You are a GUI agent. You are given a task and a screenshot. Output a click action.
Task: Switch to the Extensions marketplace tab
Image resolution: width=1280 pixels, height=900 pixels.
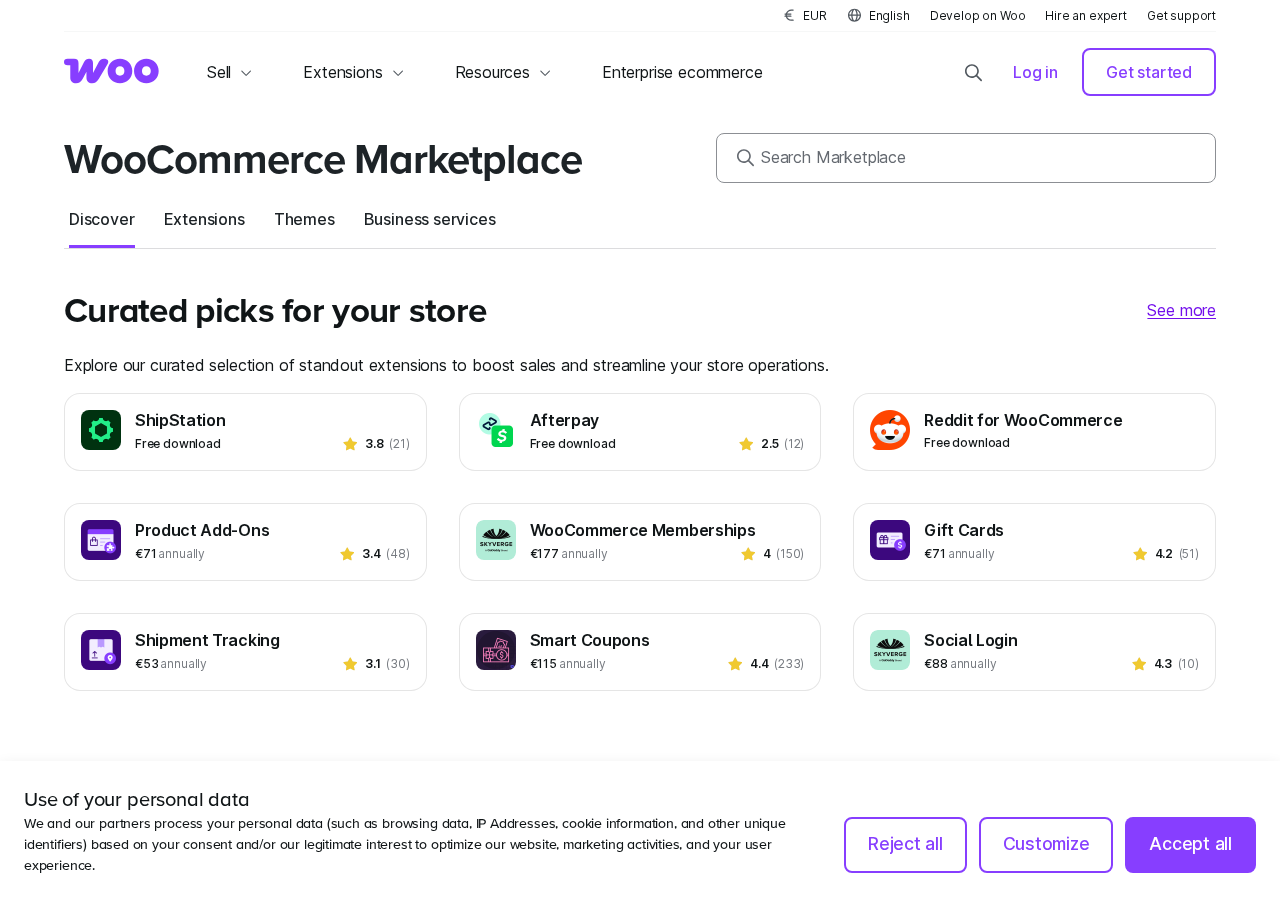204,219
